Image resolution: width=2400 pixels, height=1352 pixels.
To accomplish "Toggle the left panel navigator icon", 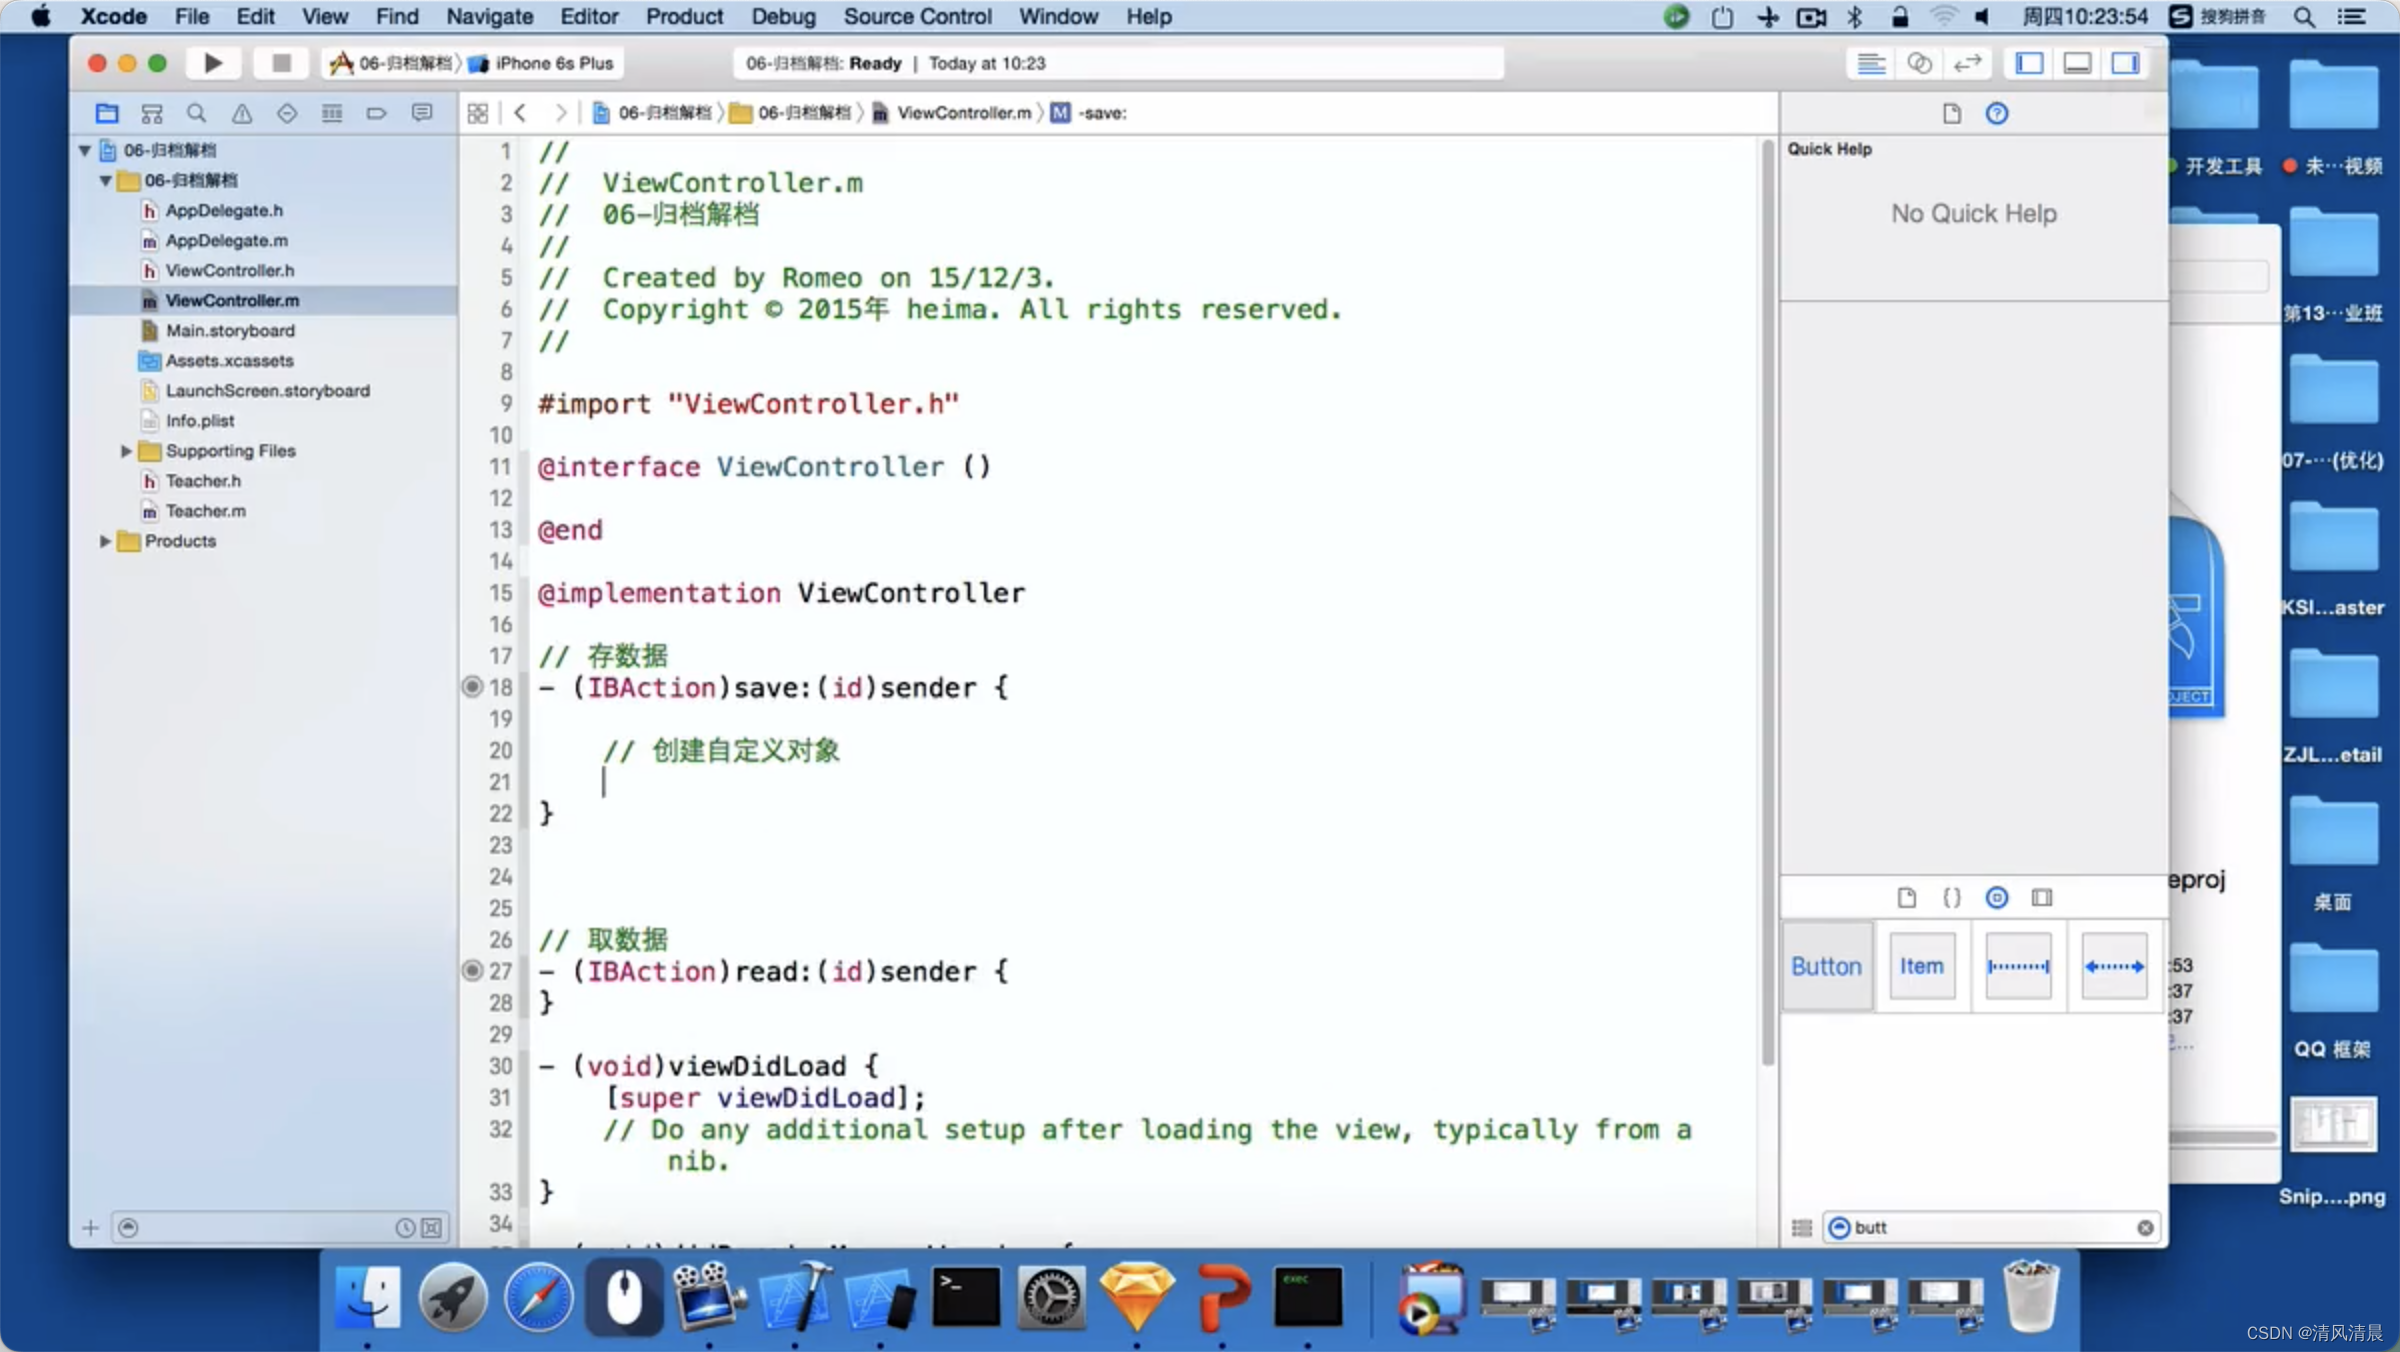I will click(2029, 63).
